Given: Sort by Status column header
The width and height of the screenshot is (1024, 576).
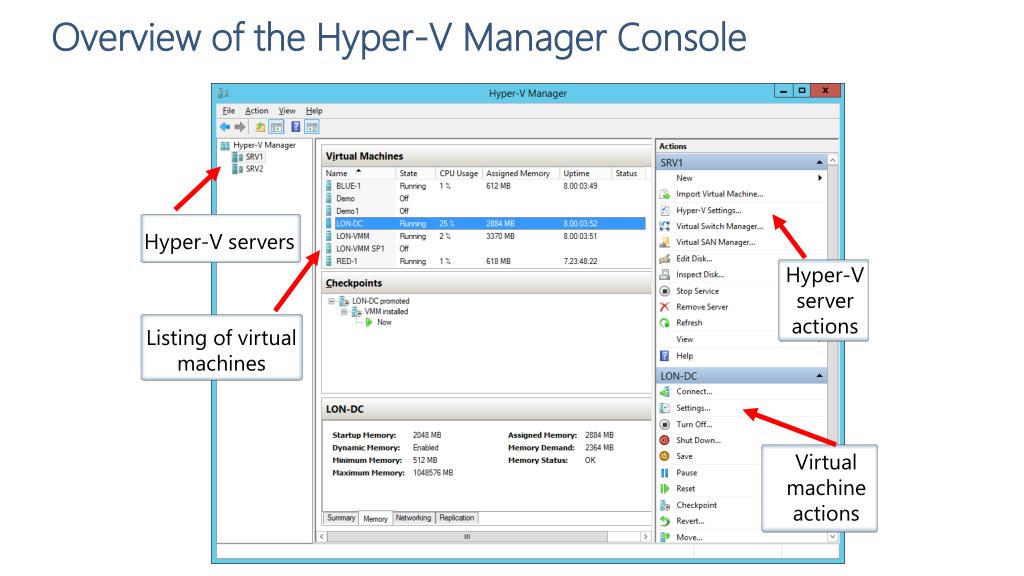Looking at the screenshot, I should click(628, 173).
